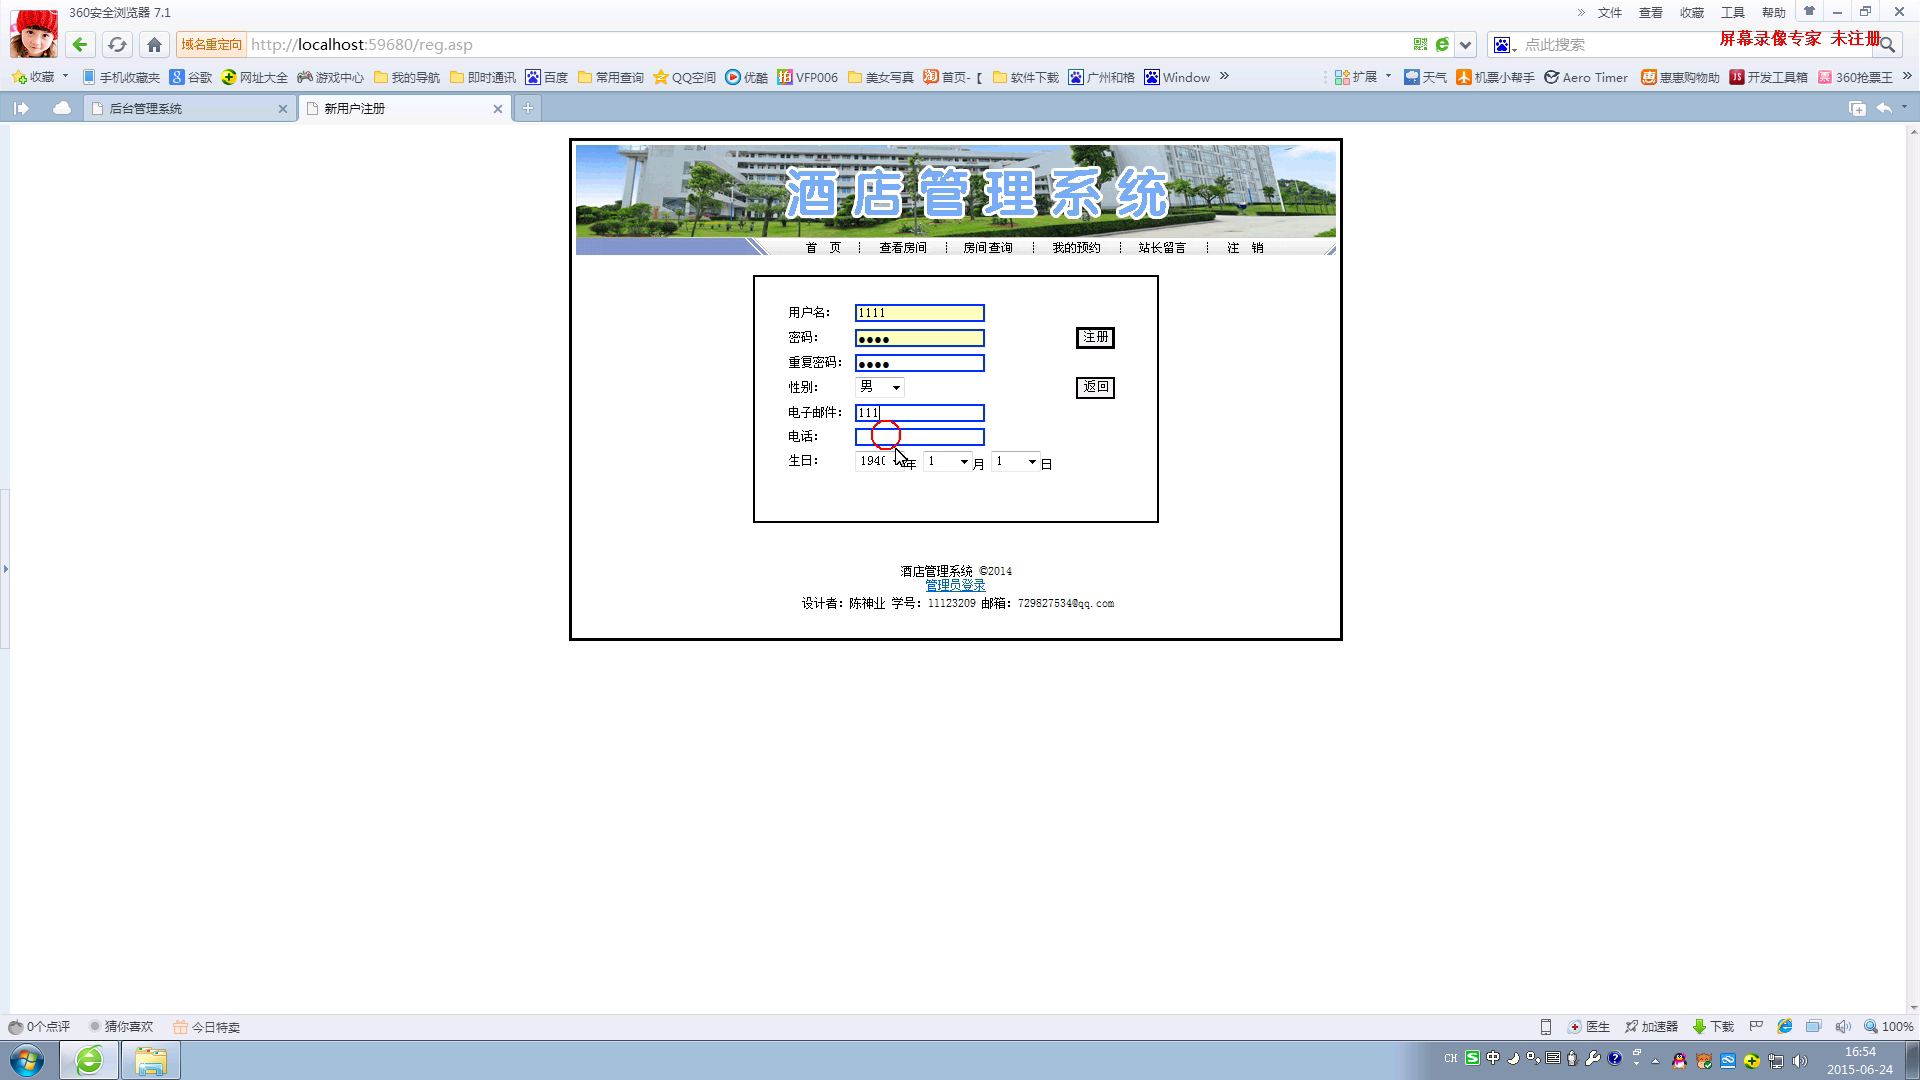Open the 游戏中心 bookmark
The image size is (1920, 1080).
pyautogui.click(x=331, y=77)
